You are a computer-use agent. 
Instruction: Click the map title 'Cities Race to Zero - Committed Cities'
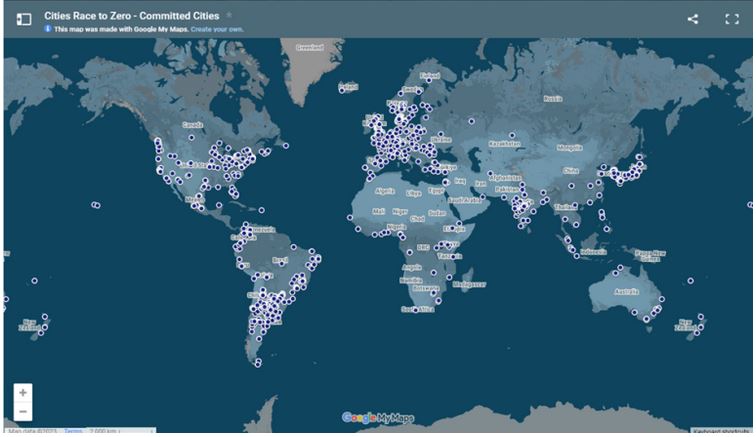[133, 17]
